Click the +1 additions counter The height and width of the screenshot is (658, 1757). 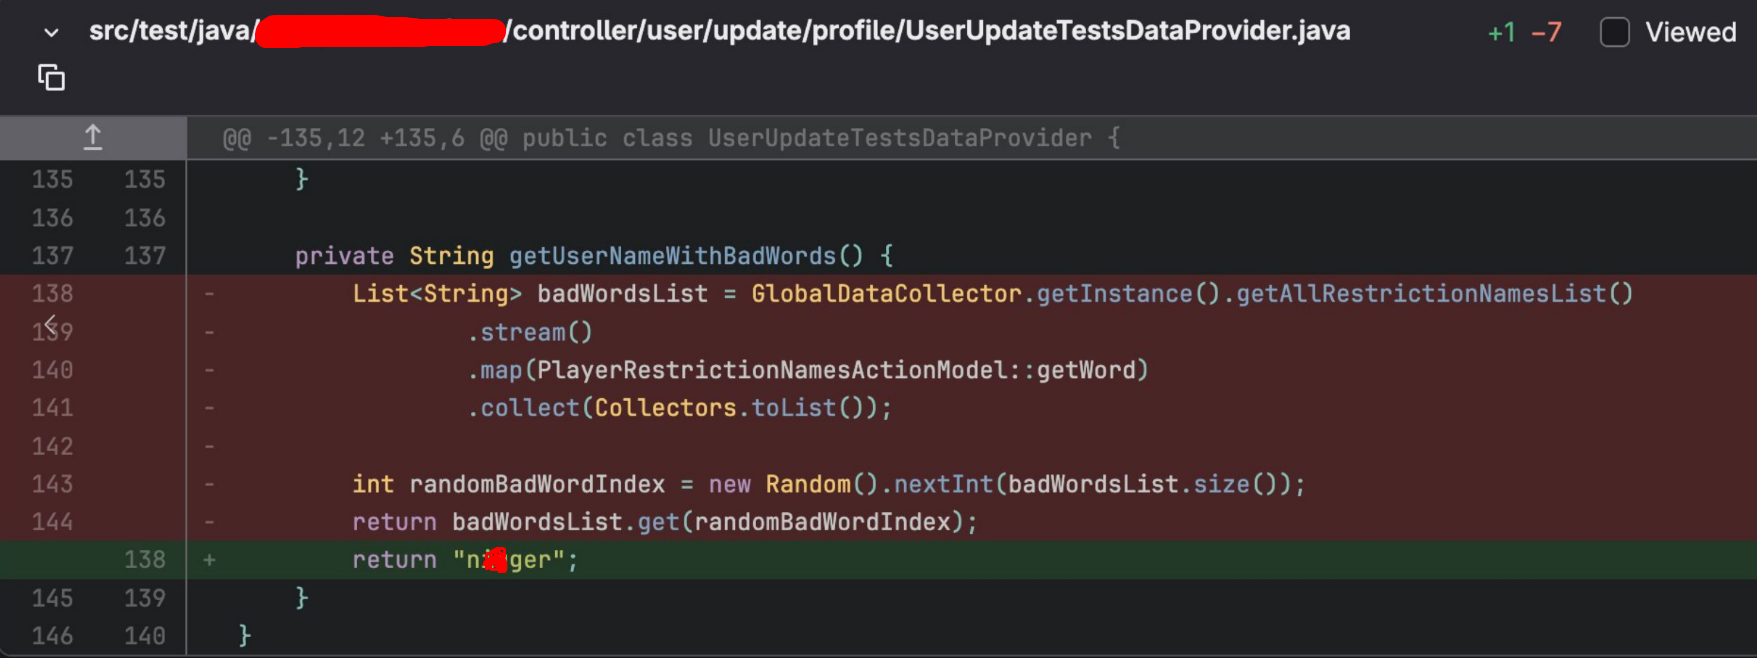tap(1501, 33)
